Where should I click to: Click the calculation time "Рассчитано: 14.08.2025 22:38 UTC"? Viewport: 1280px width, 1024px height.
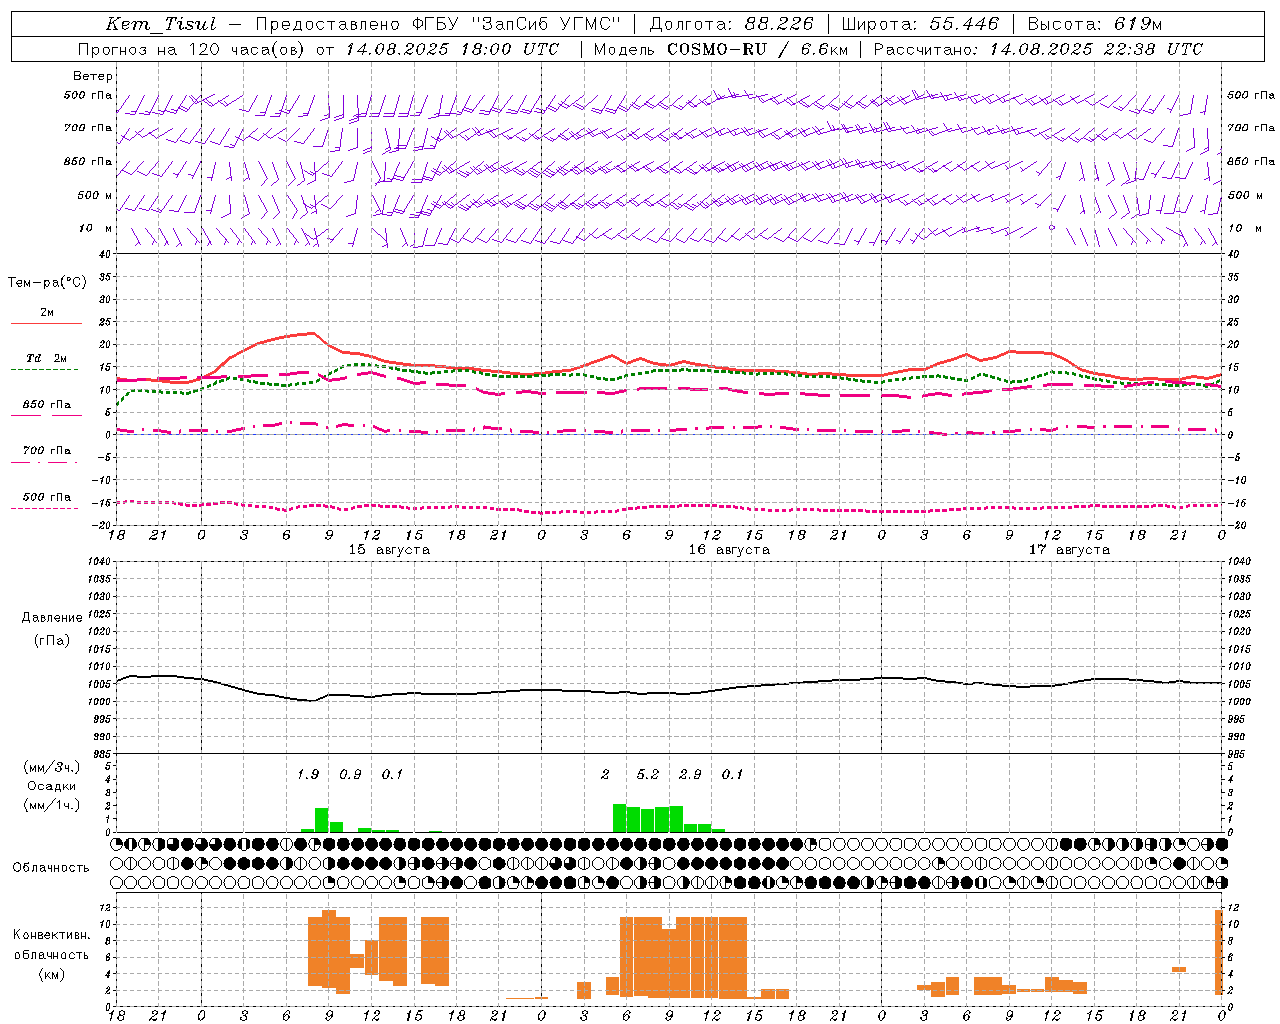(x=1038, y=49)
